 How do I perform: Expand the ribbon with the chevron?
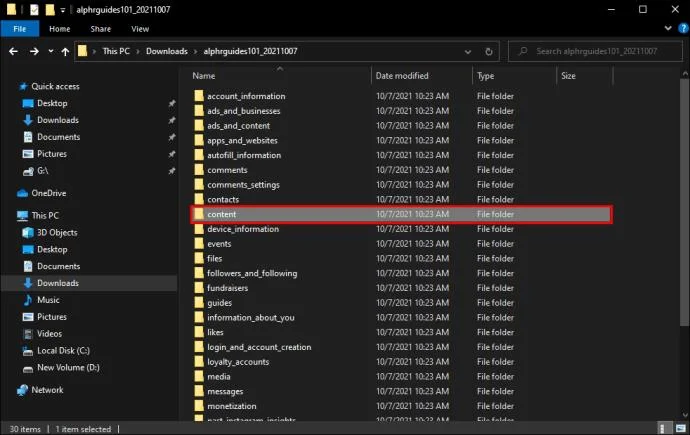668,28
